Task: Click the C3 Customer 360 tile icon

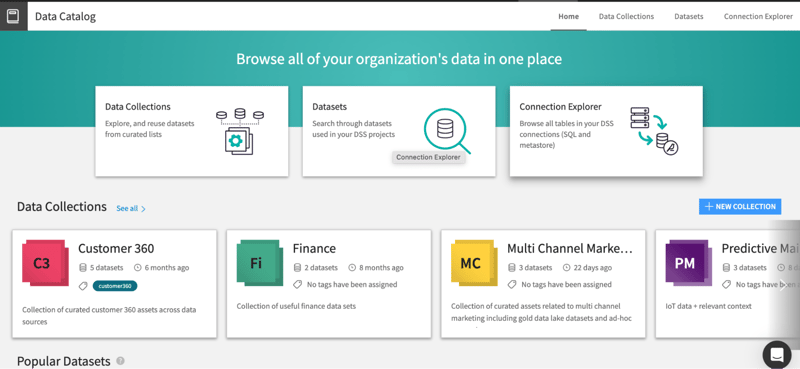Action: pyautogui.click(x=44, y=262)
